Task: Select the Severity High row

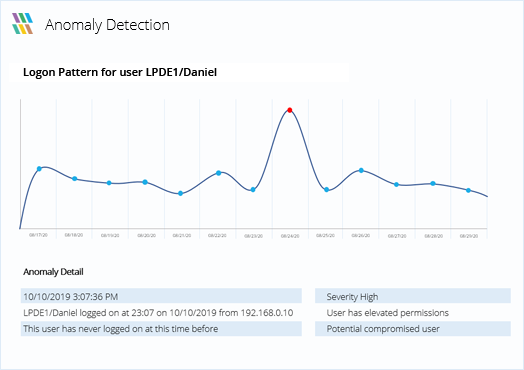Action: [413, 296]
